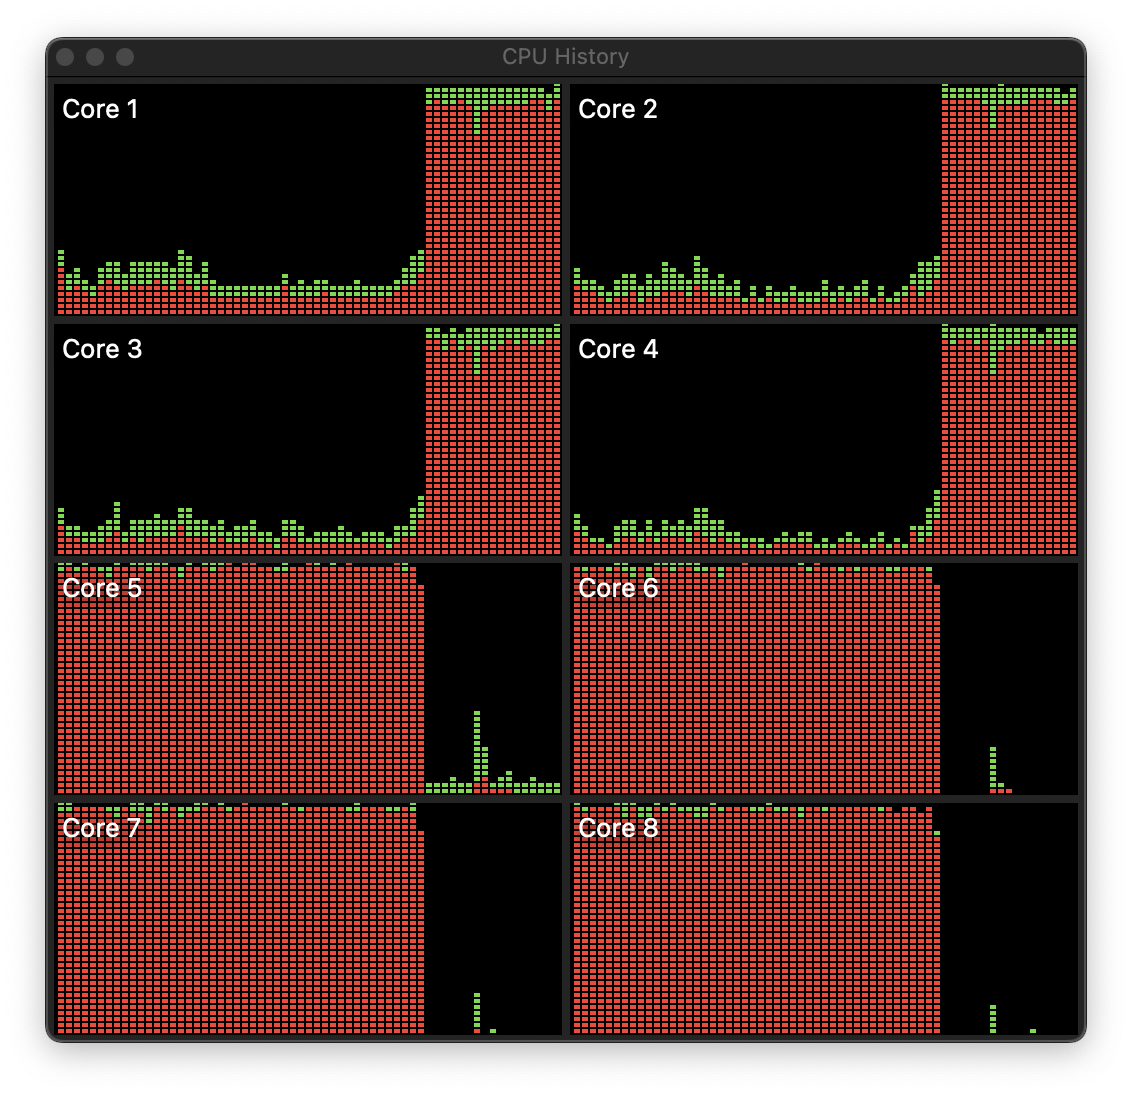Click the Core 2 label
This screenshot has width=1132, height=1096.
tap(617, 109)
